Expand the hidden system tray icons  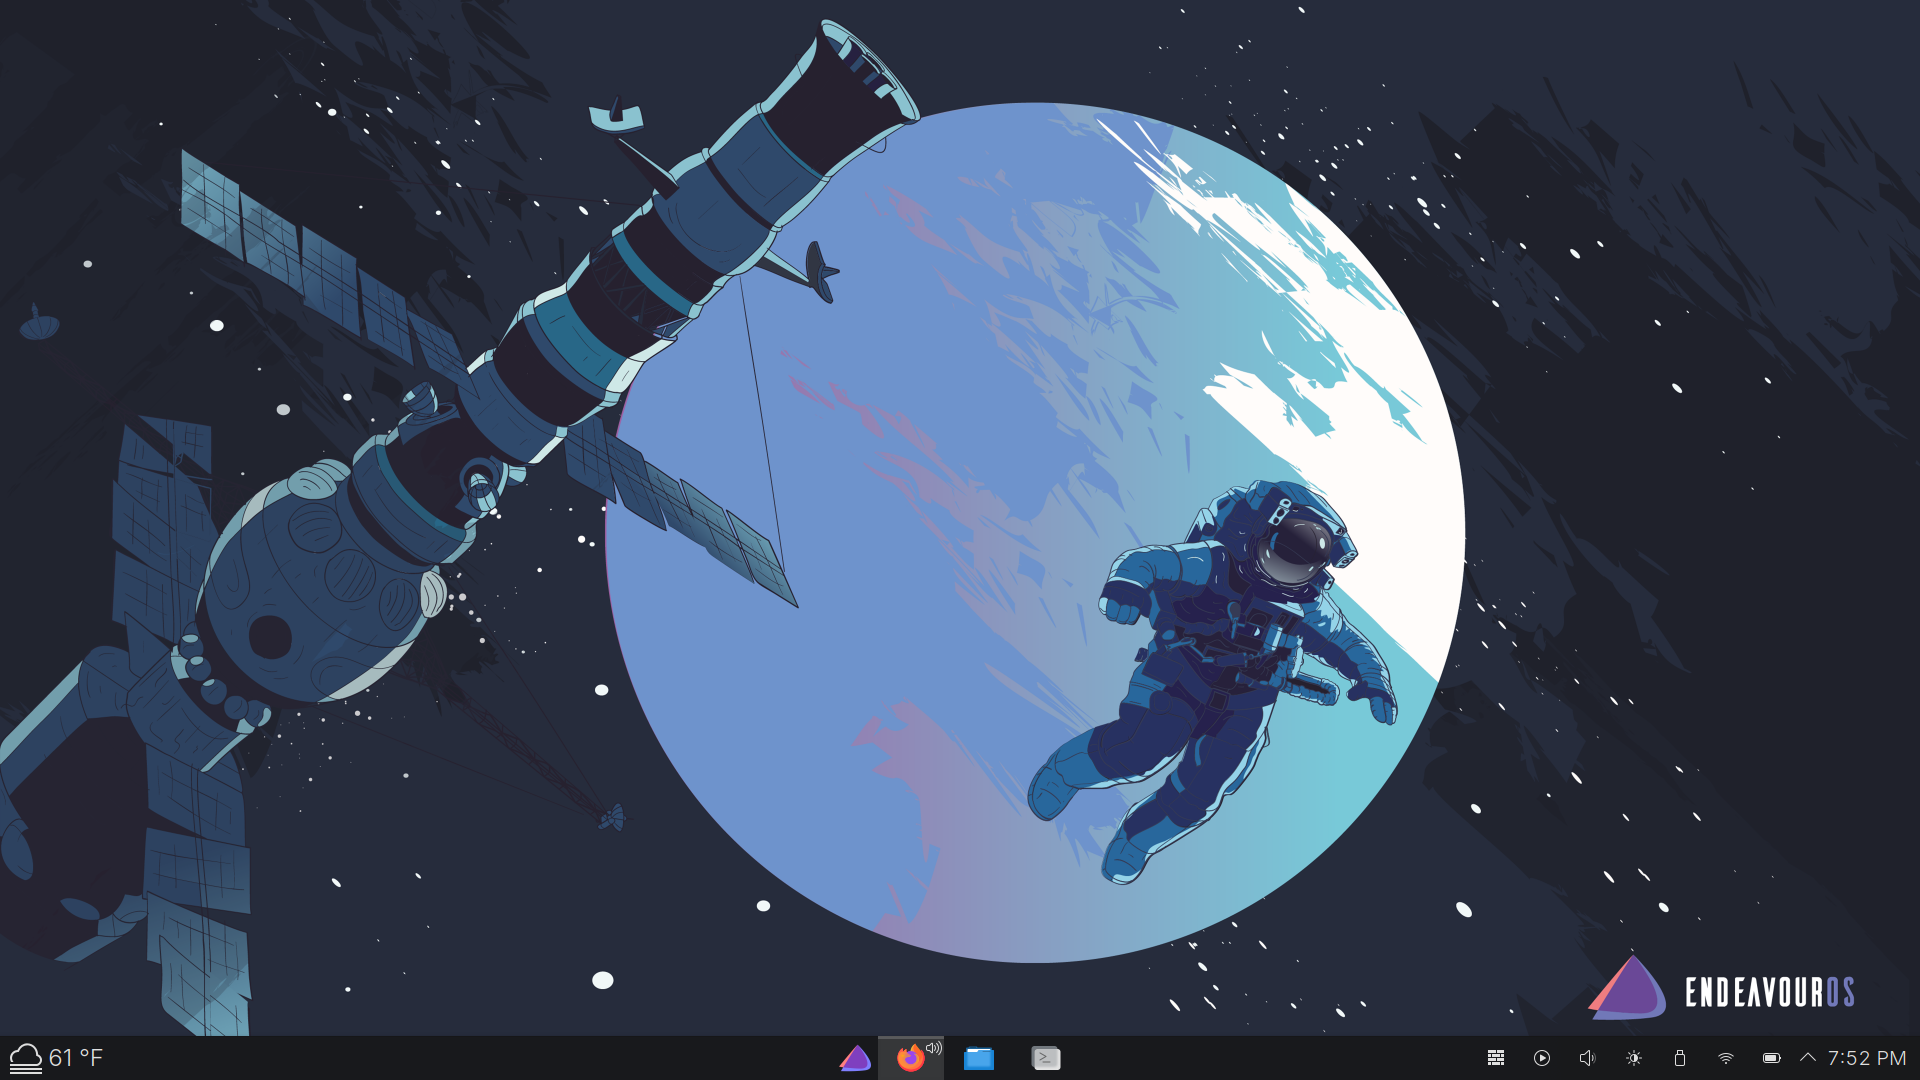pyautogui.click(x=1808, y=1057)
